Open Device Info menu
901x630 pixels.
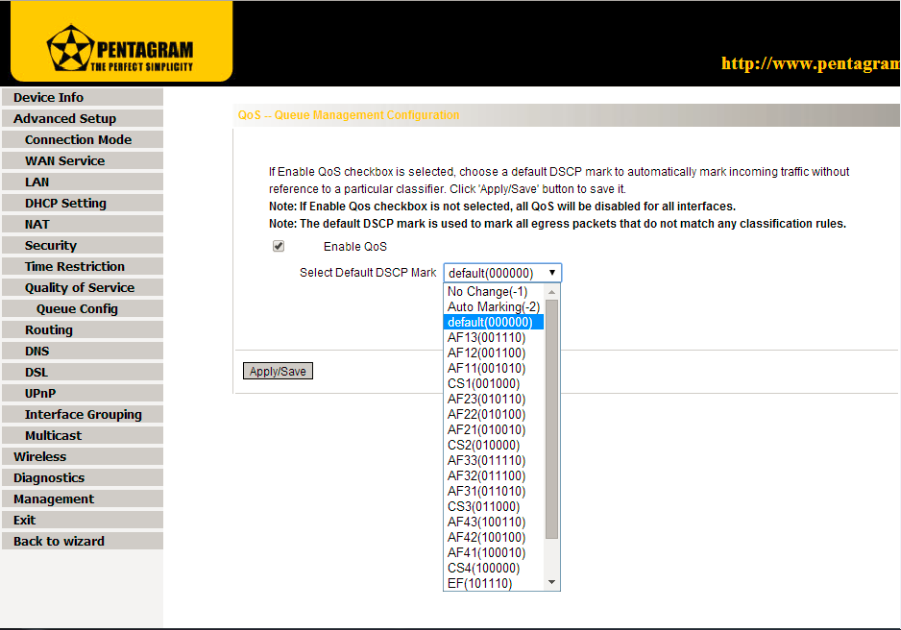pos(82,97)
